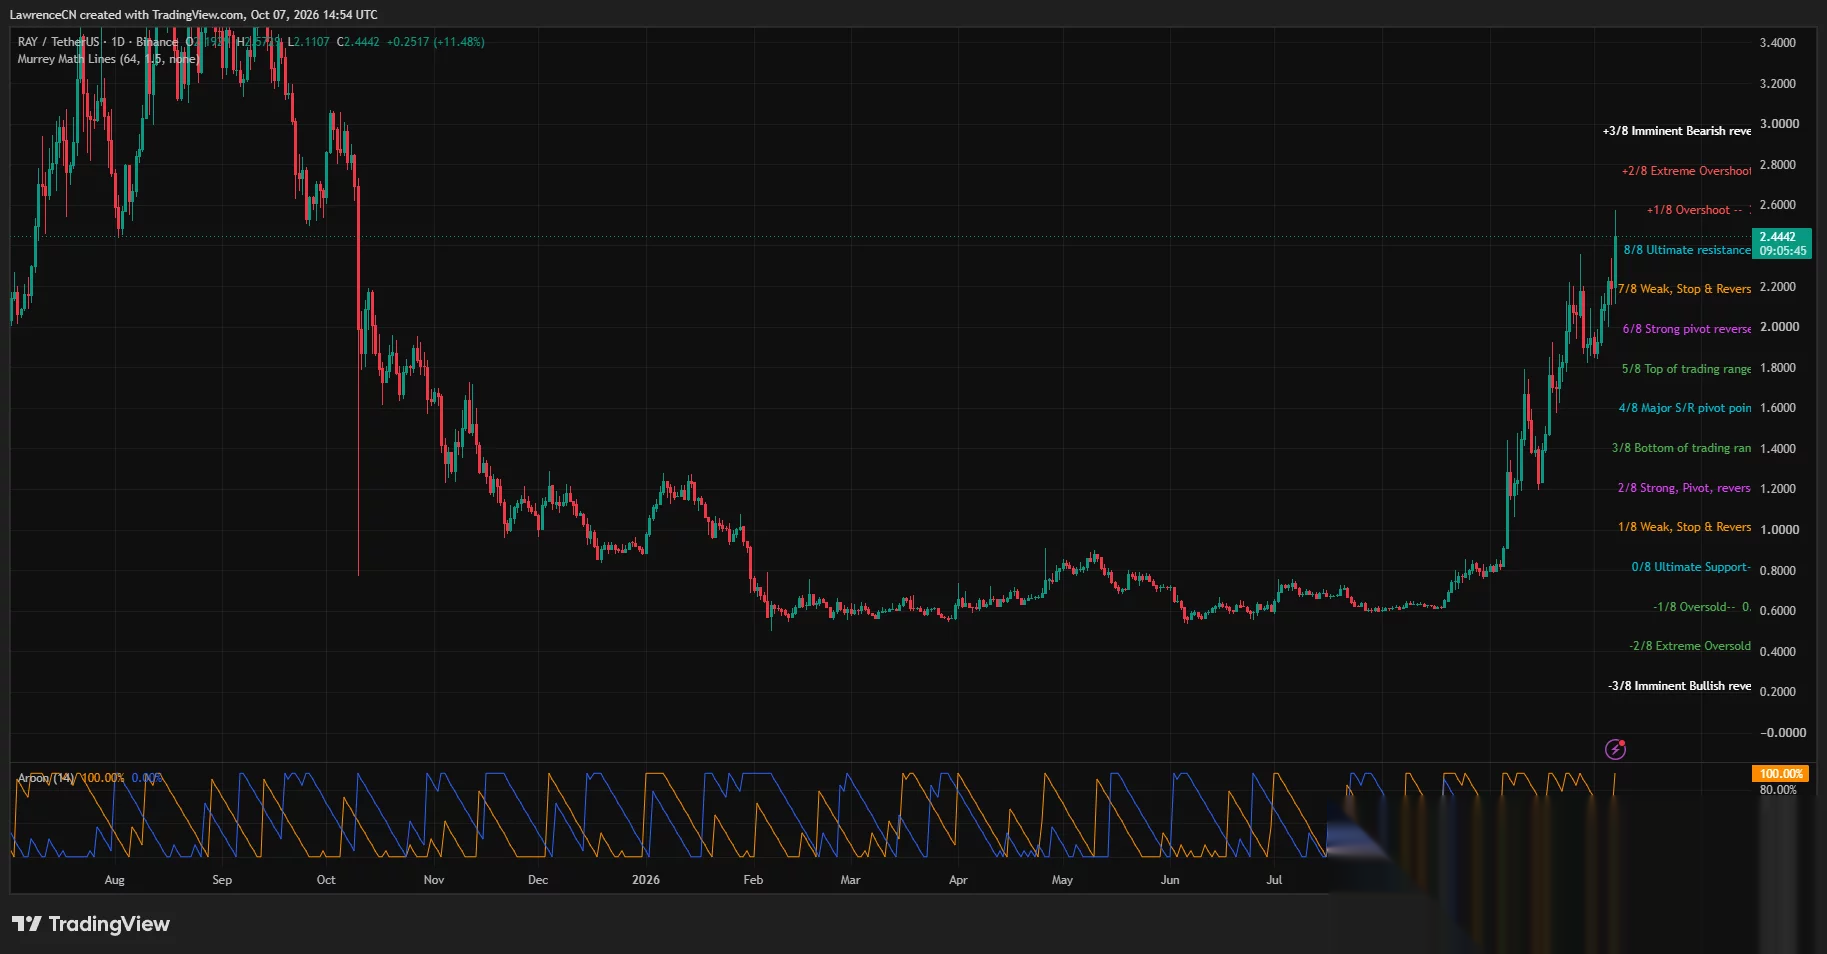
Task: Select the RAY / TetherUS symbol legend
Action: pos(98,42)
